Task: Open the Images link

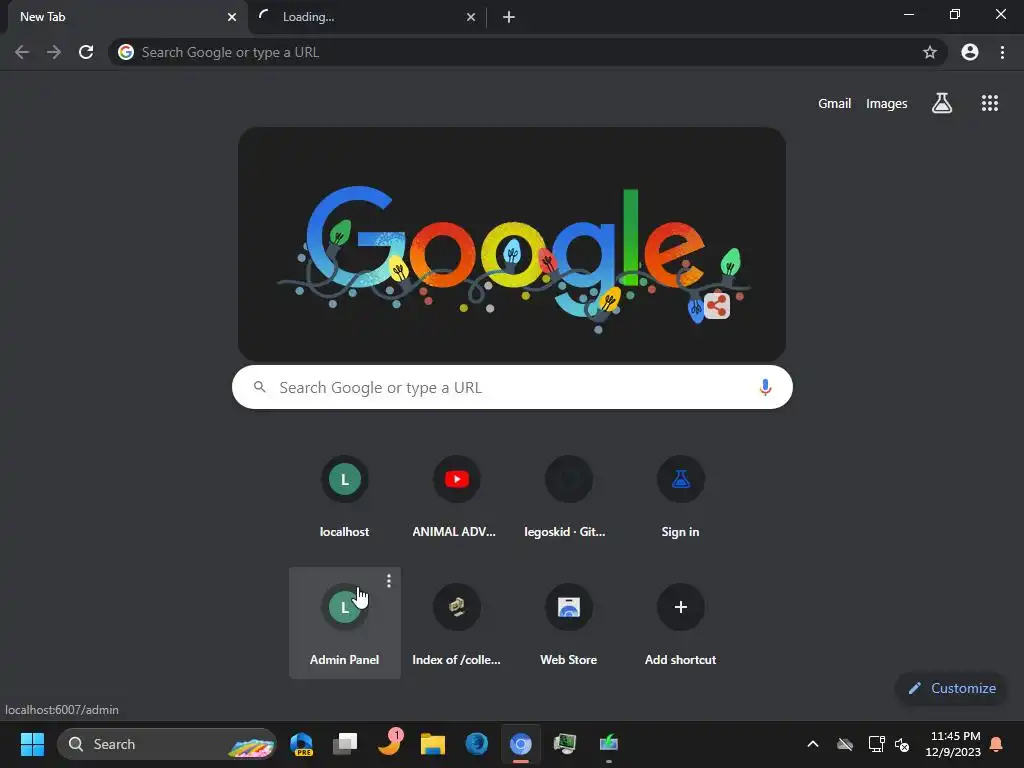Action: point(886,103)
